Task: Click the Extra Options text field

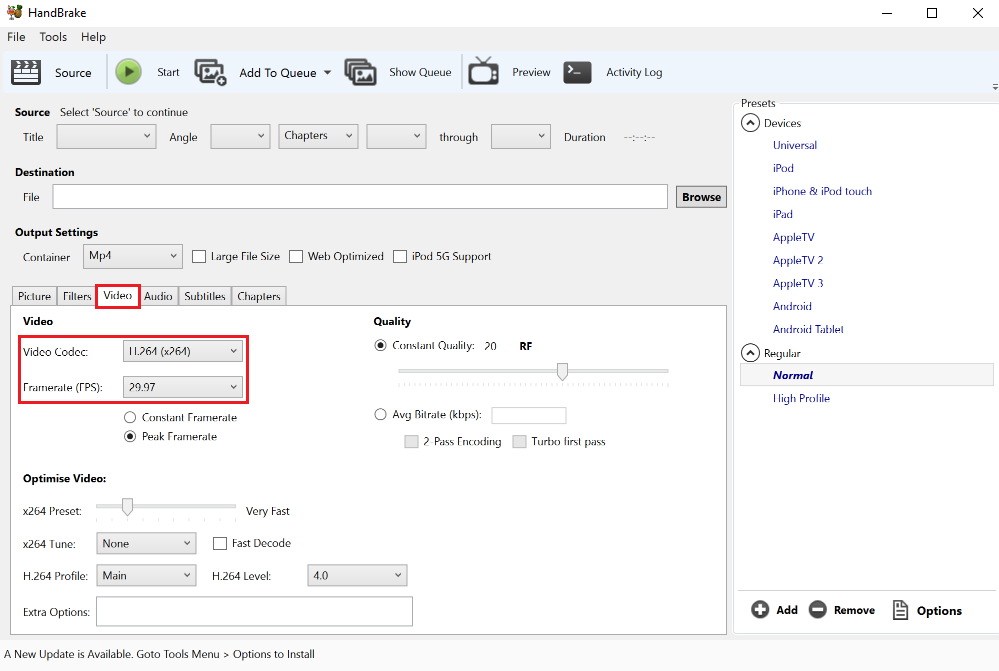Action: tap(254, 612)
